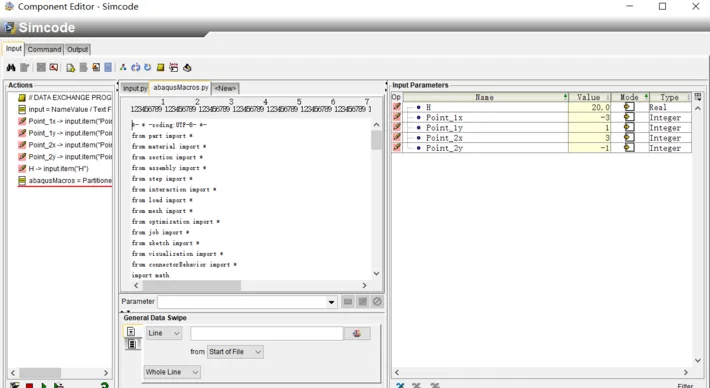Image resolution: width=710 pixels, height=388 pixels.
Task: Click the Java console icon in toolbar
Action: [x=173, y=67]
